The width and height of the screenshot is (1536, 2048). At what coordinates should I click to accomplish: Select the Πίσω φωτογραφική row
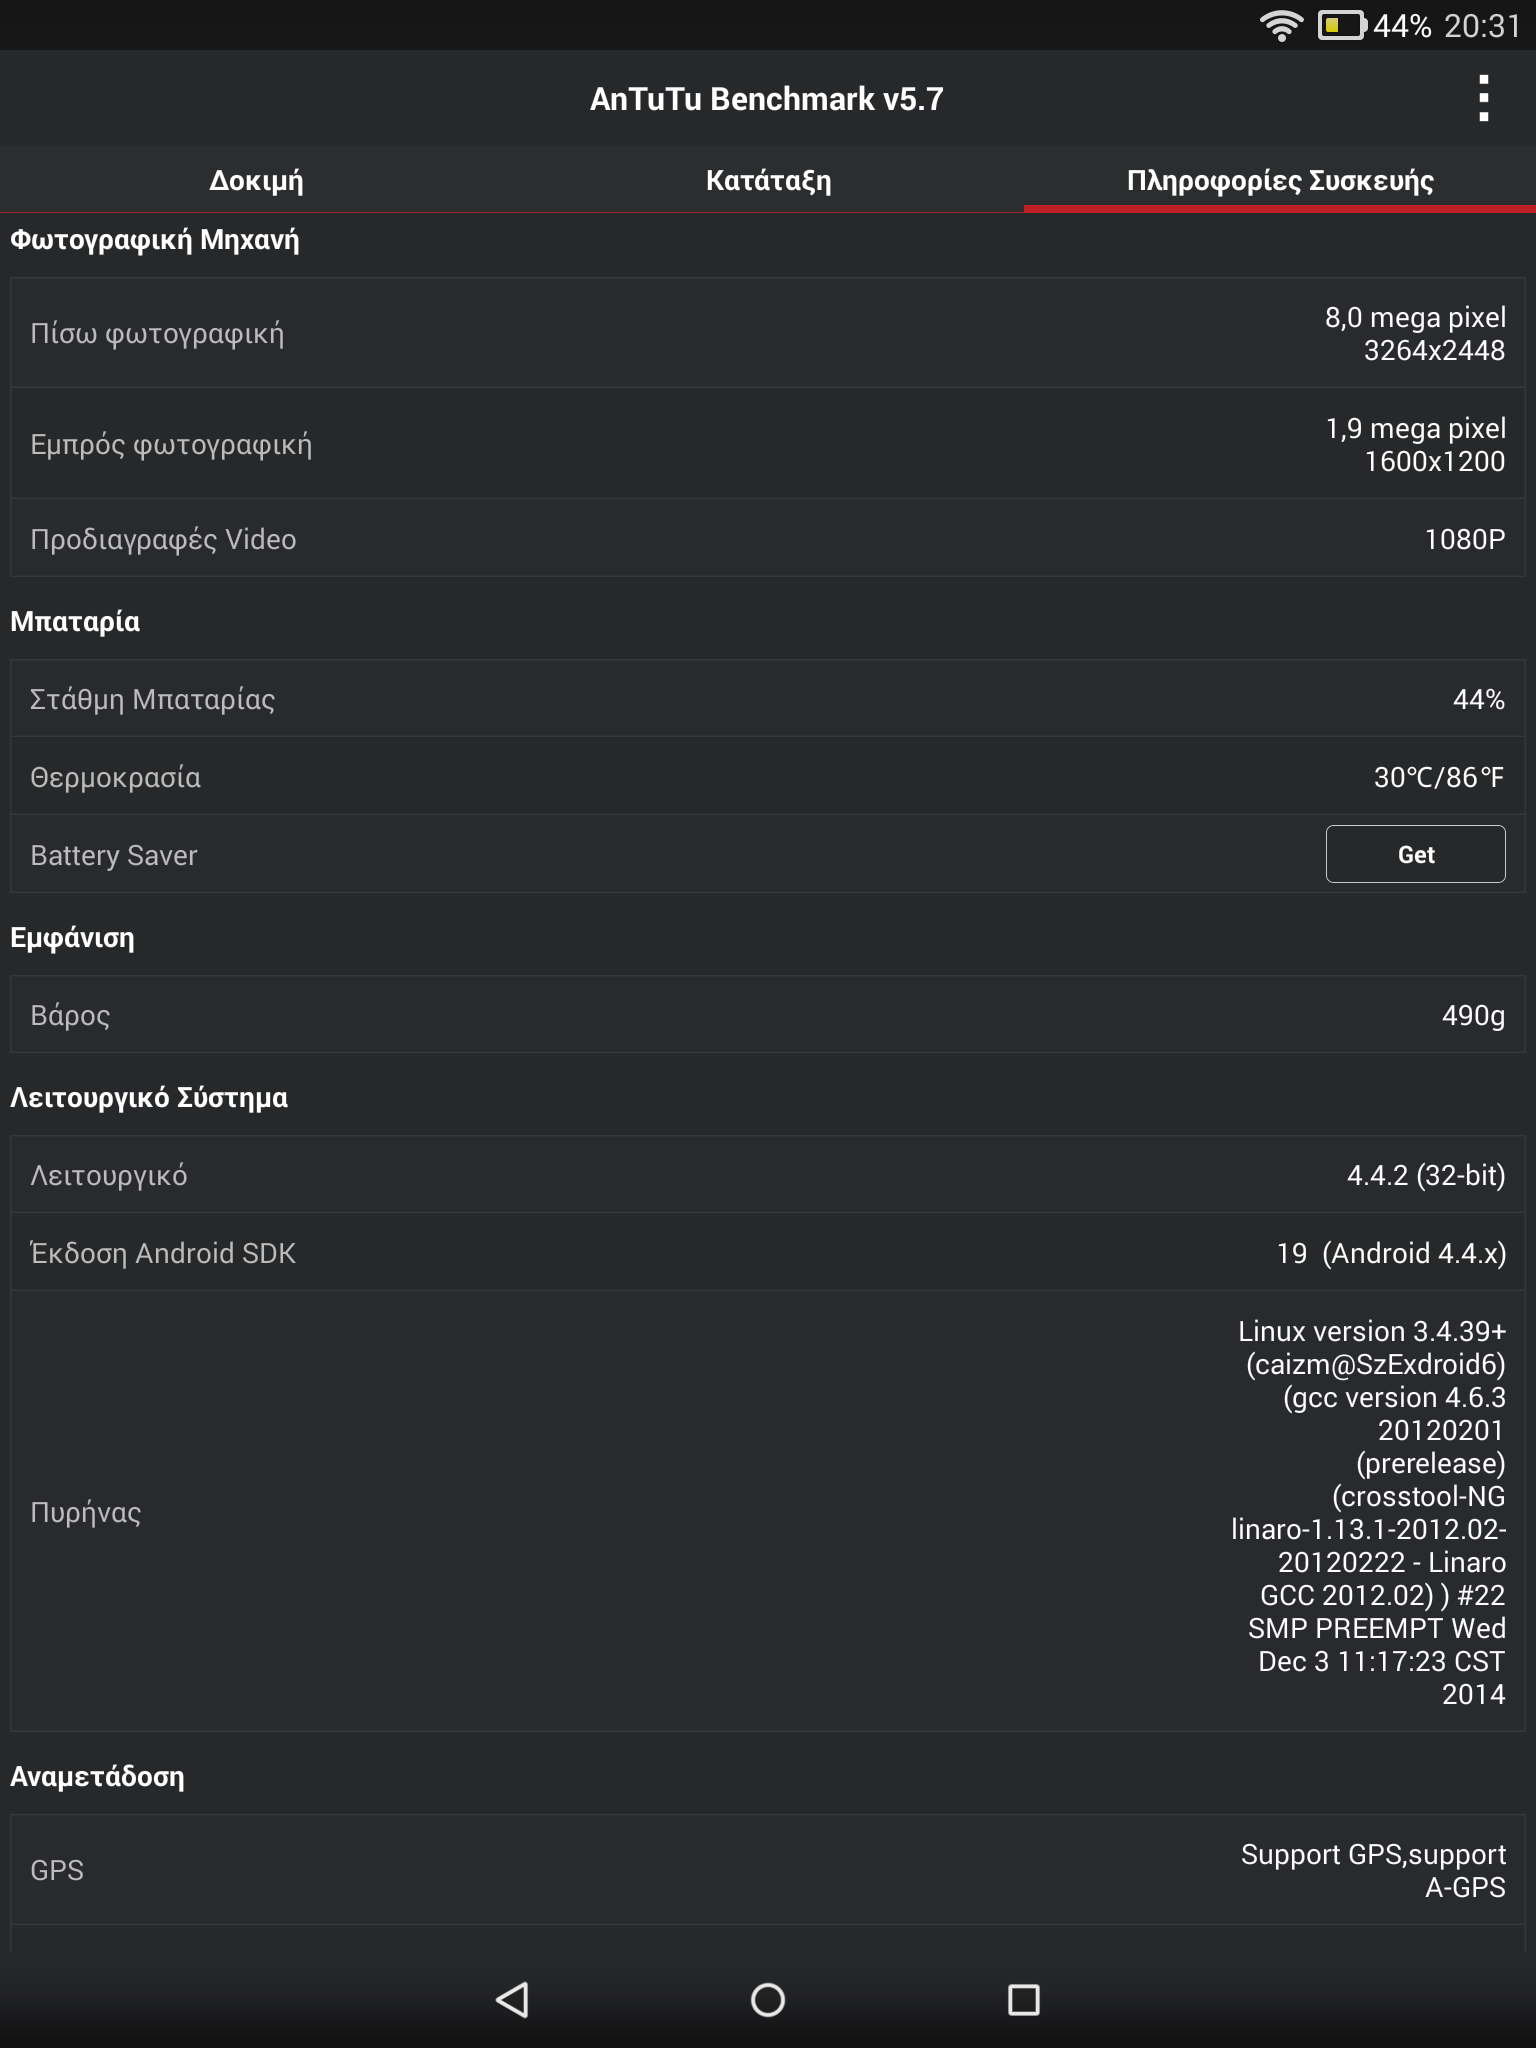[x=768, y=333]
